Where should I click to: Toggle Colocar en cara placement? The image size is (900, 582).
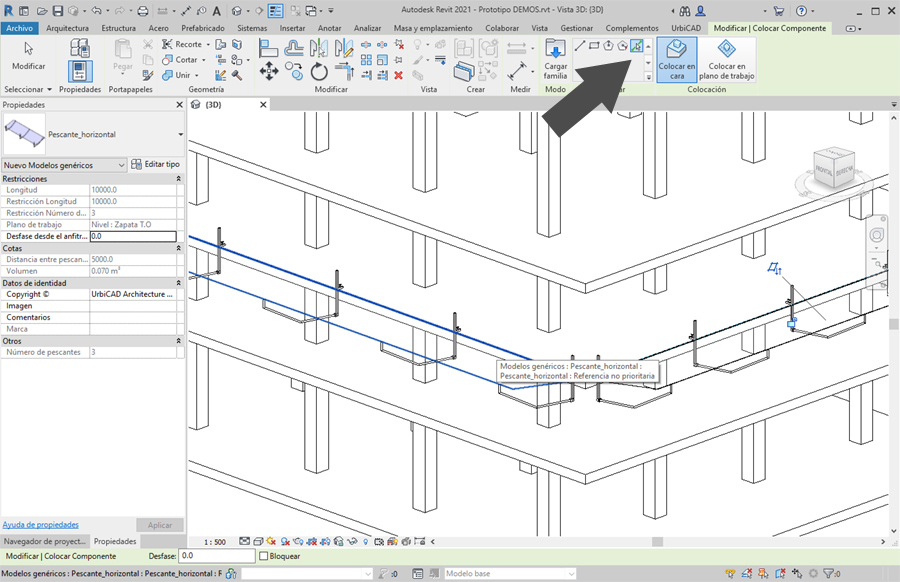click(x=677, y=59)
